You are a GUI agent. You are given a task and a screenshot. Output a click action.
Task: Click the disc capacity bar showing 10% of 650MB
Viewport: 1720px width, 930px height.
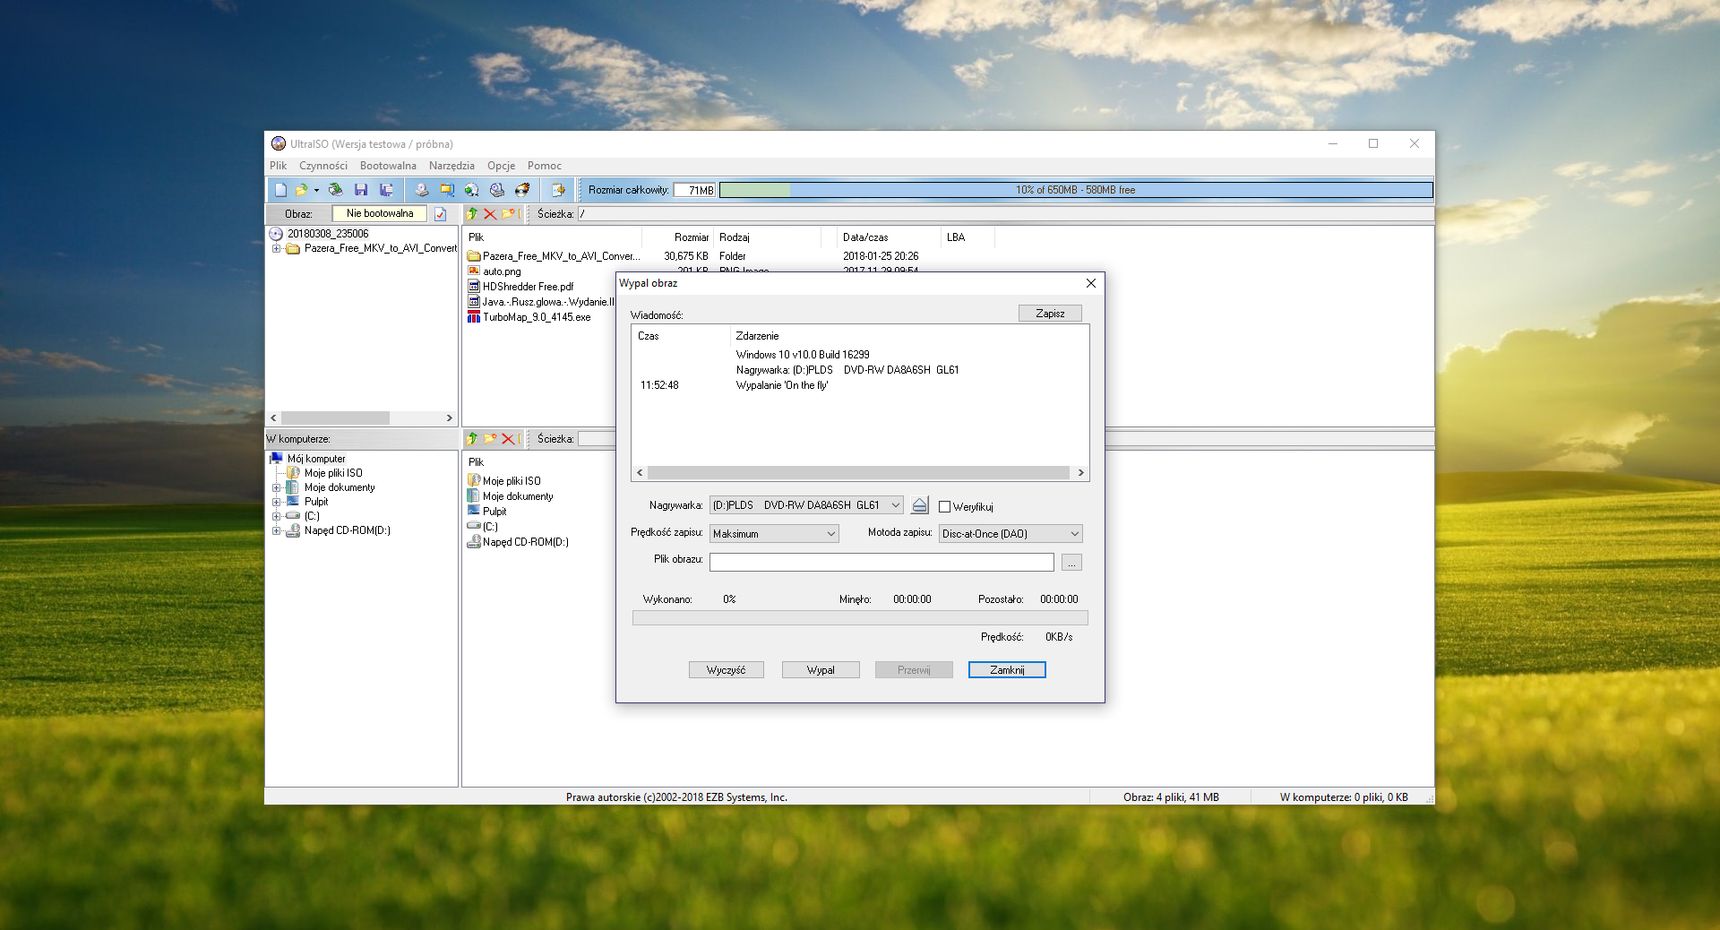[x=1076, y=190]
